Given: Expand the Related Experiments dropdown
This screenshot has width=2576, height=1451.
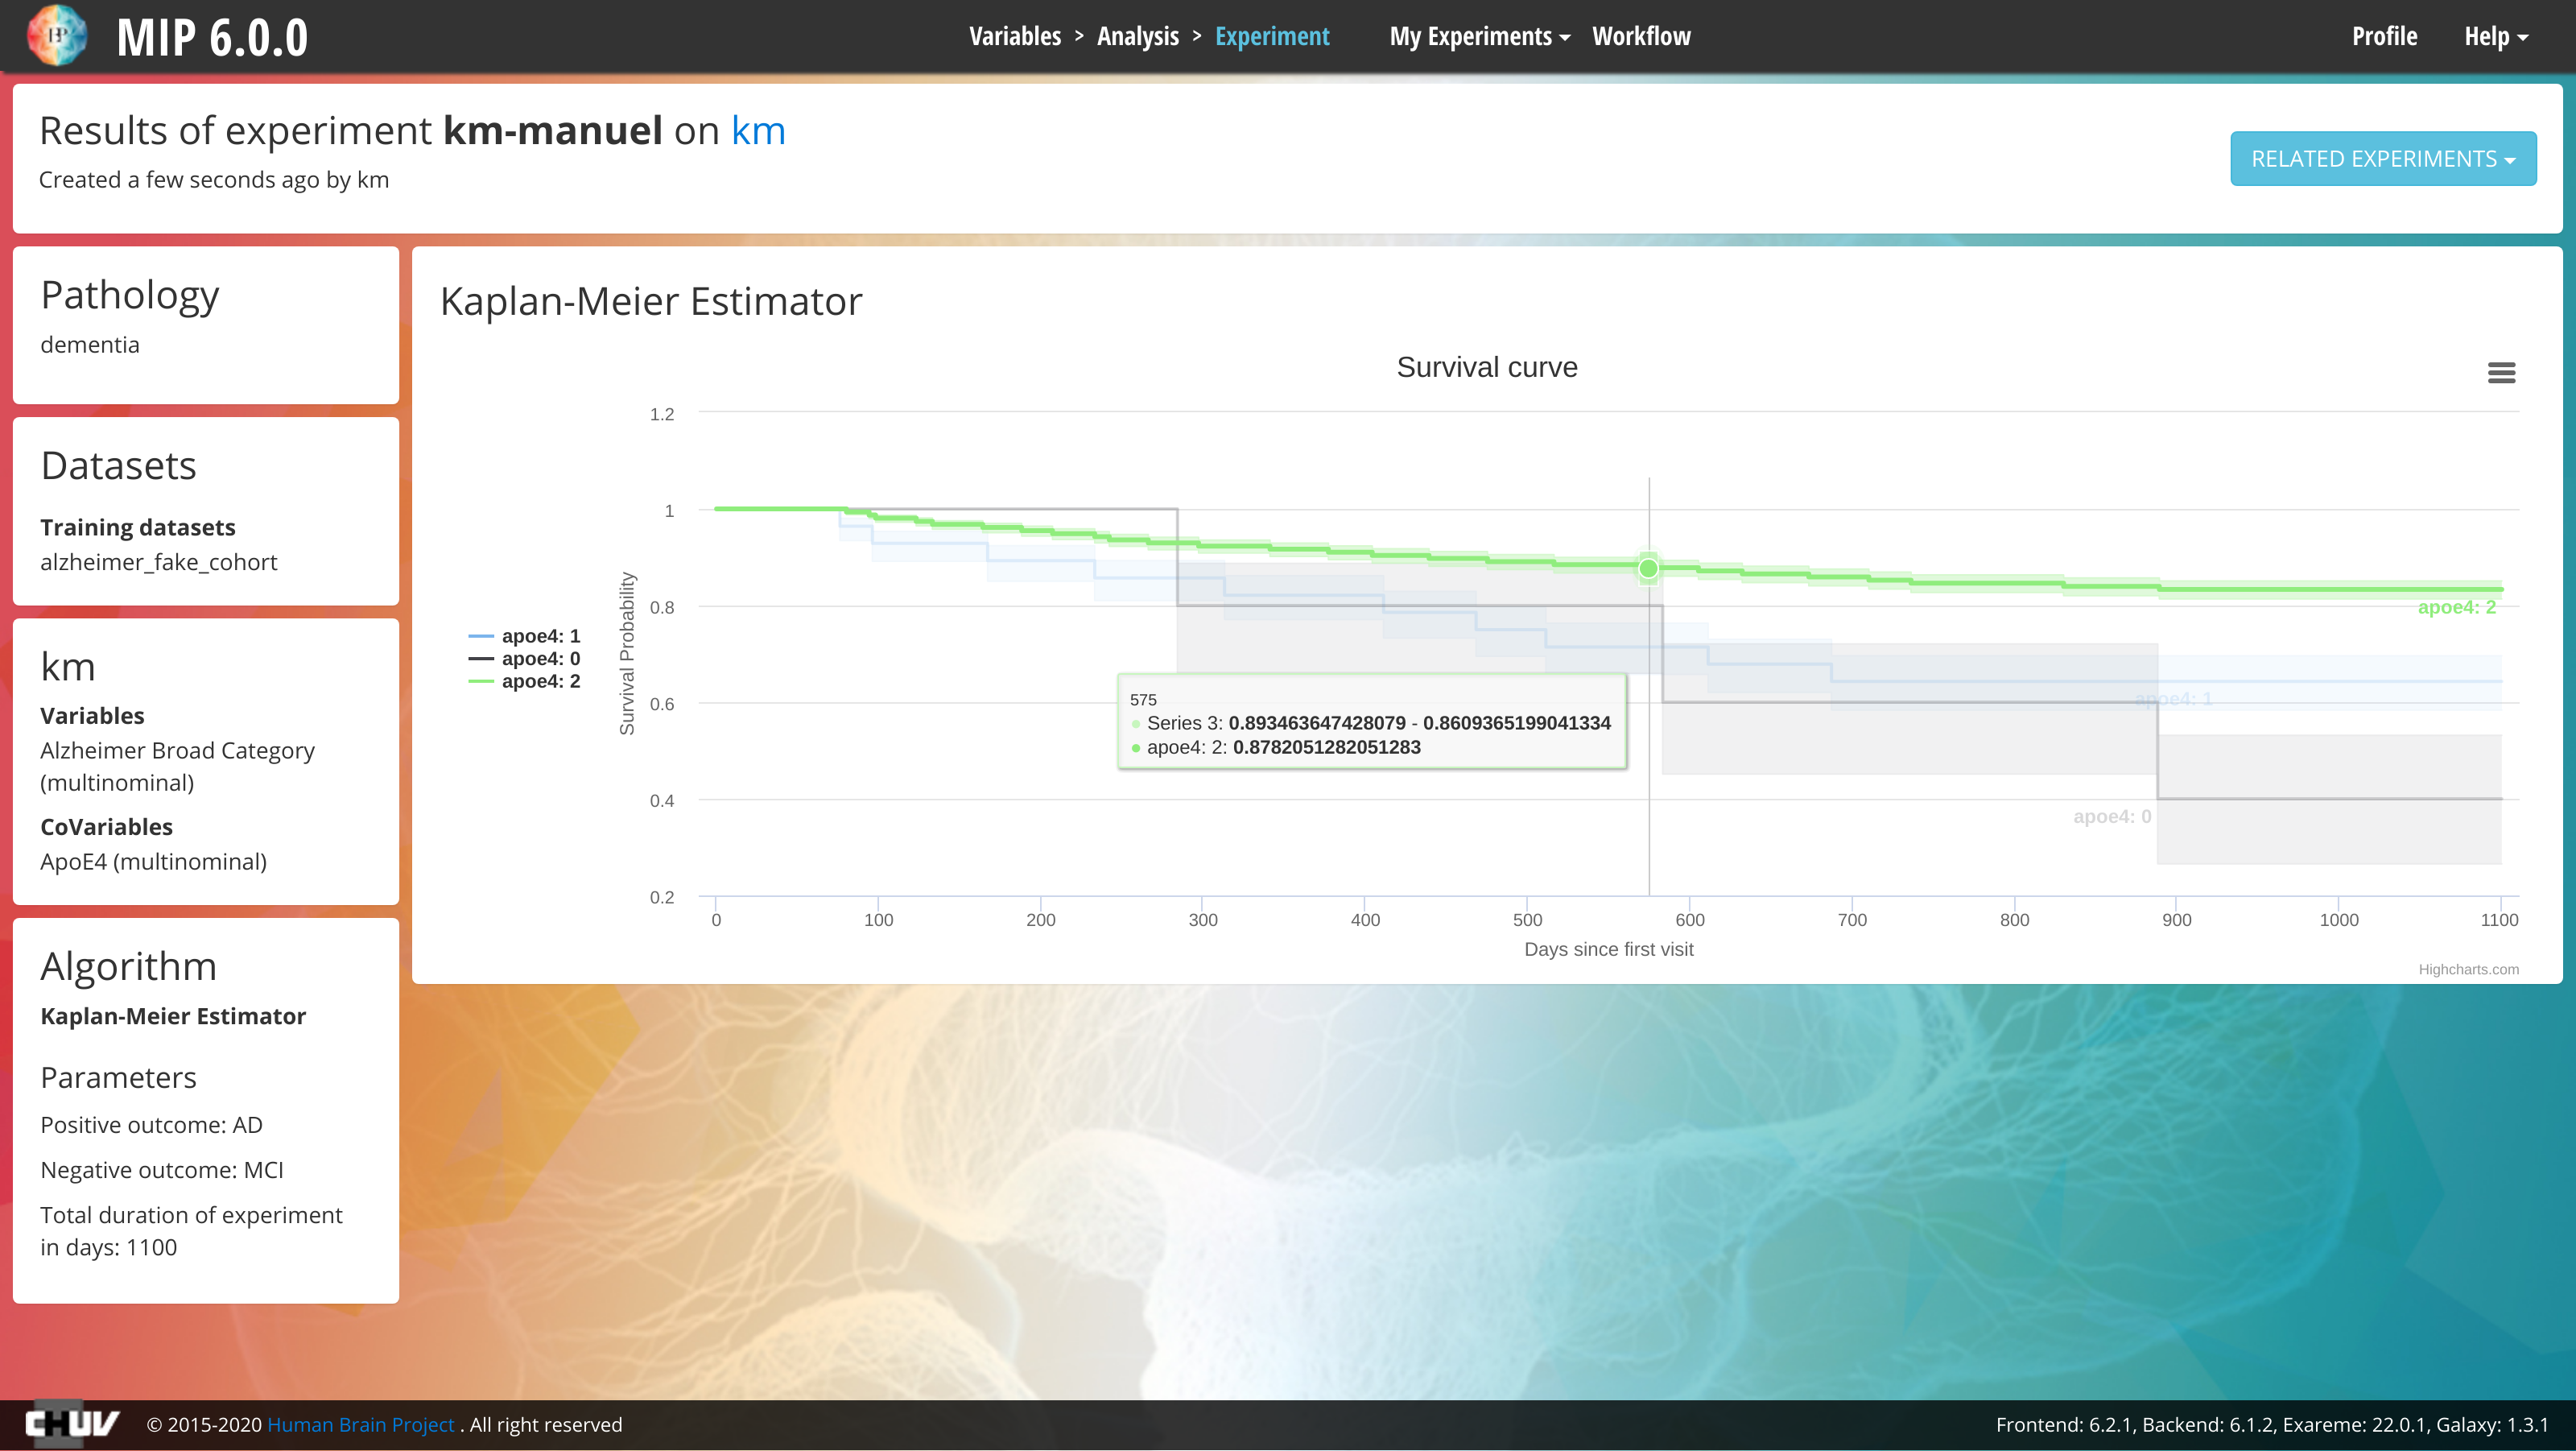Looking at the screenshot, I should click(2382, 159).
